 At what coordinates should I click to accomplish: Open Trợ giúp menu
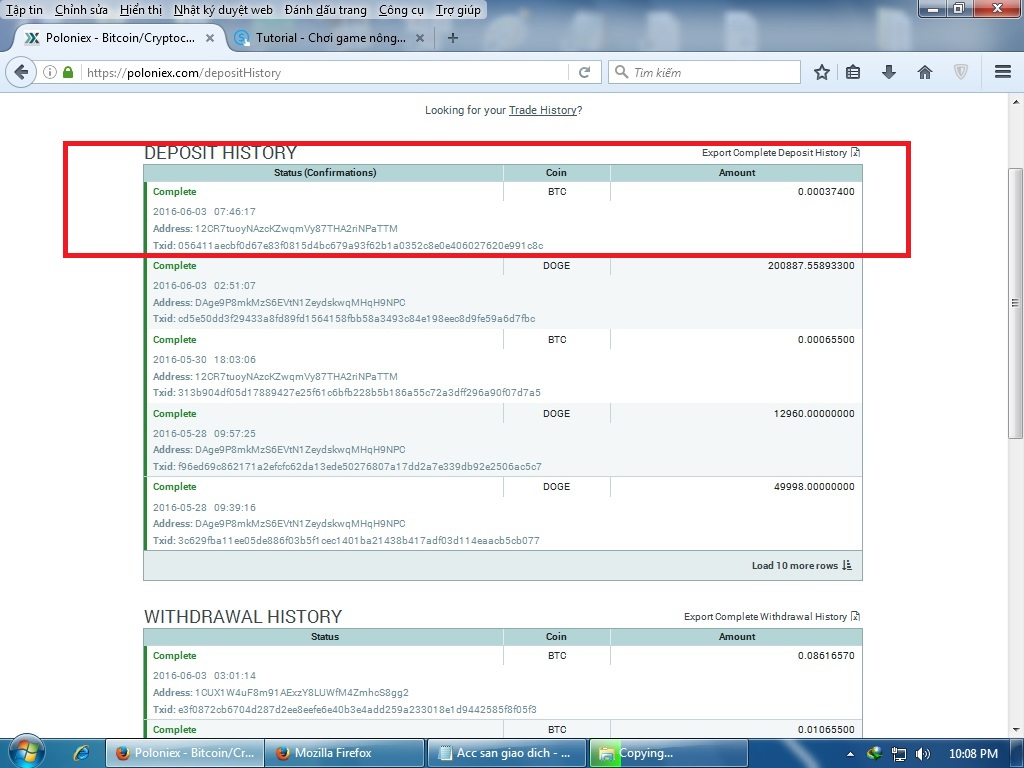(x=458, y=10)
